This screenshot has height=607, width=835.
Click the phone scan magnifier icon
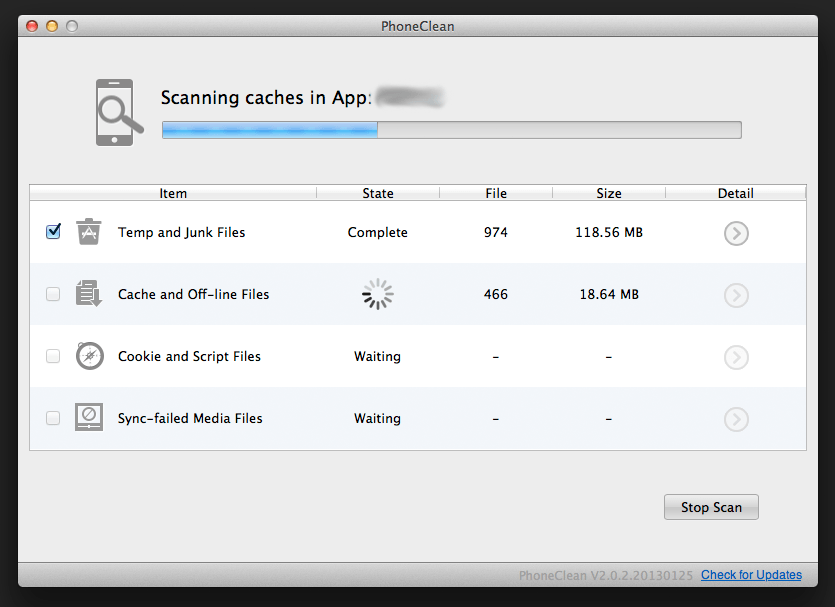pyautogui.click(x=120, y=112)
